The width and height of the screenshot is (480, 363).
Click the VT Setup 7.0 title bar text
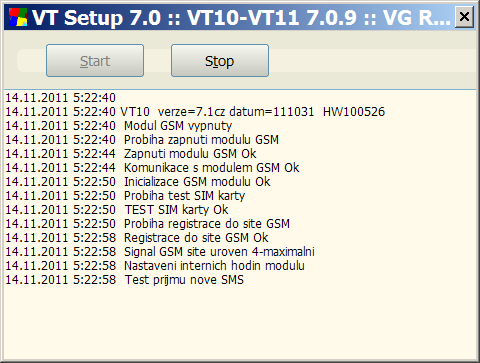[x=241, y=17]
